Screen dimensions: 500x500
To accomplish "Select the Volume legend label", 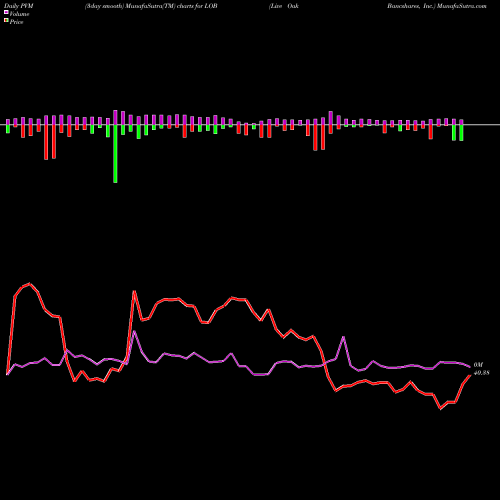I will pos(19,14).
